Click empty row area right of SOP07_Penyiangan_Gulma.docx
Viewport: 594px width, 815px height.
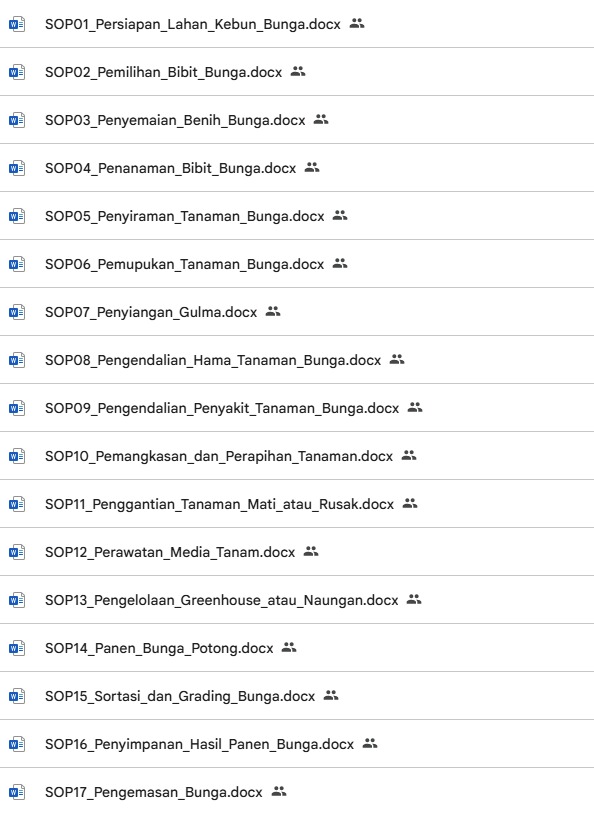(x=439, y=312)
